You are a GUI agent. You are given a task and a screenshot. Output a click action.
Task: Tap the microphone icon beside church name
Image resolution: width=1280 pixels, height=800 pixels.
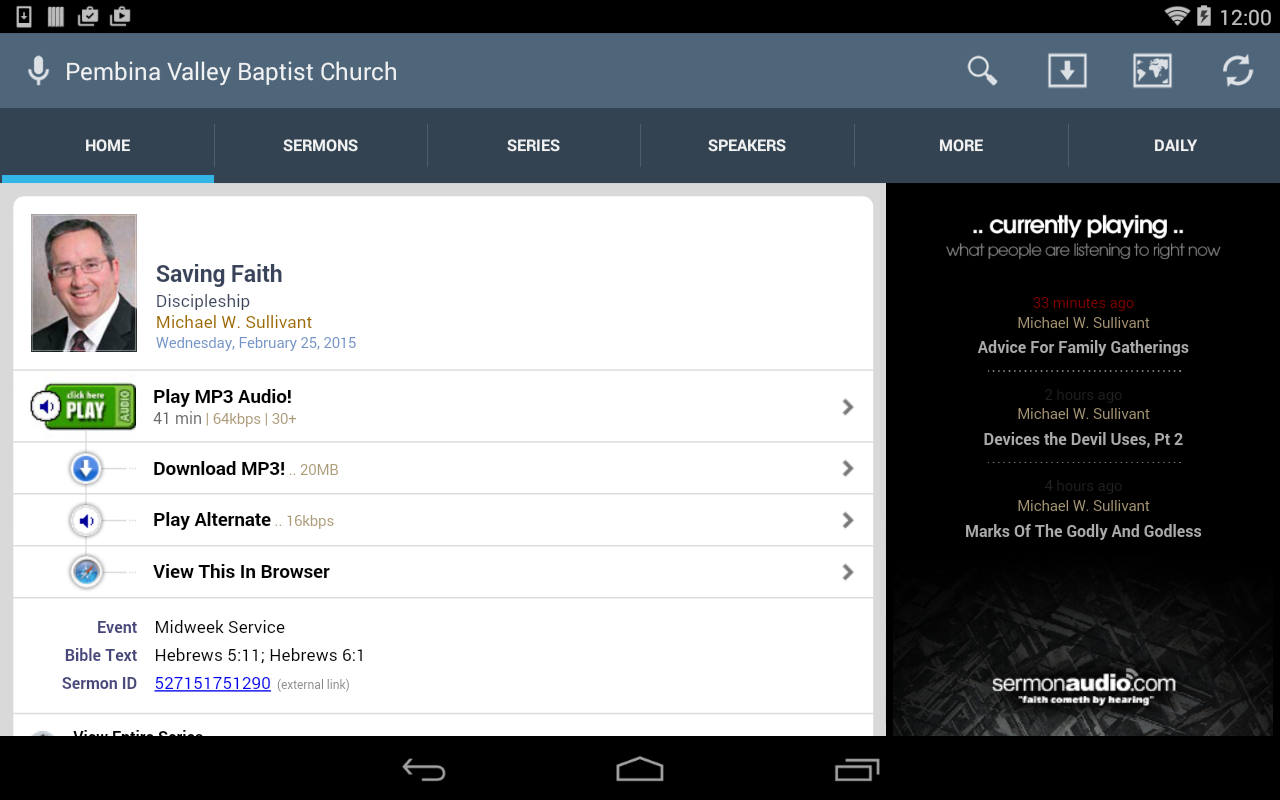38,71
